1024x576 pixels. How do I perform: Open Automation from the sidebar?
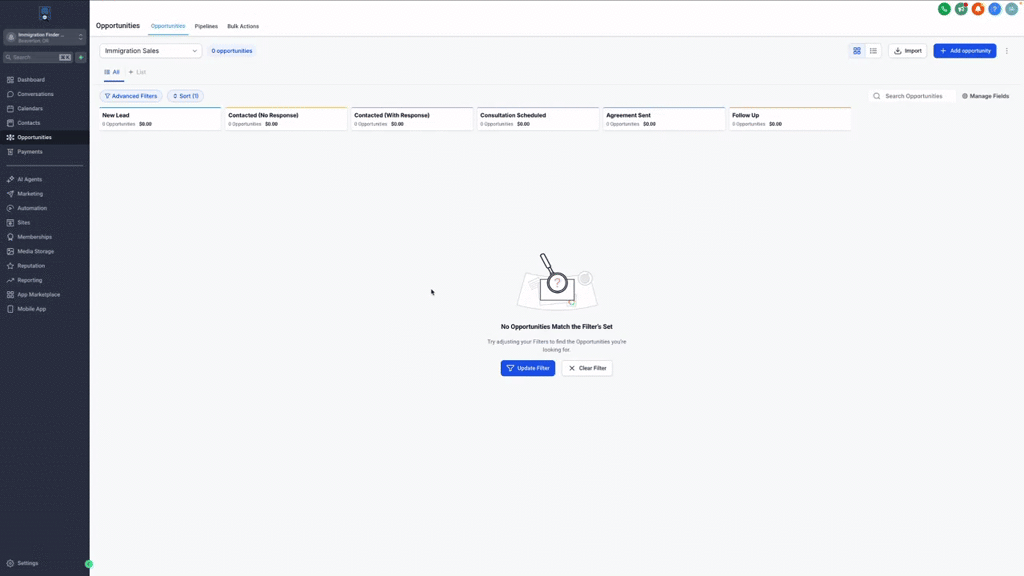(32, 208)
